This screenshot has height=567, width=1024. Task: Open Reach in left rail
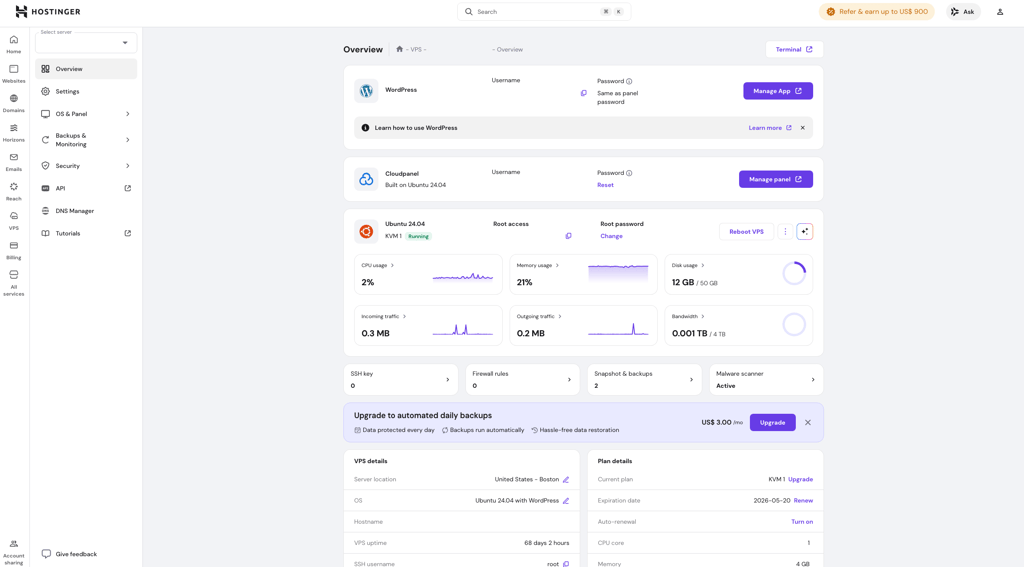point(14,191)
